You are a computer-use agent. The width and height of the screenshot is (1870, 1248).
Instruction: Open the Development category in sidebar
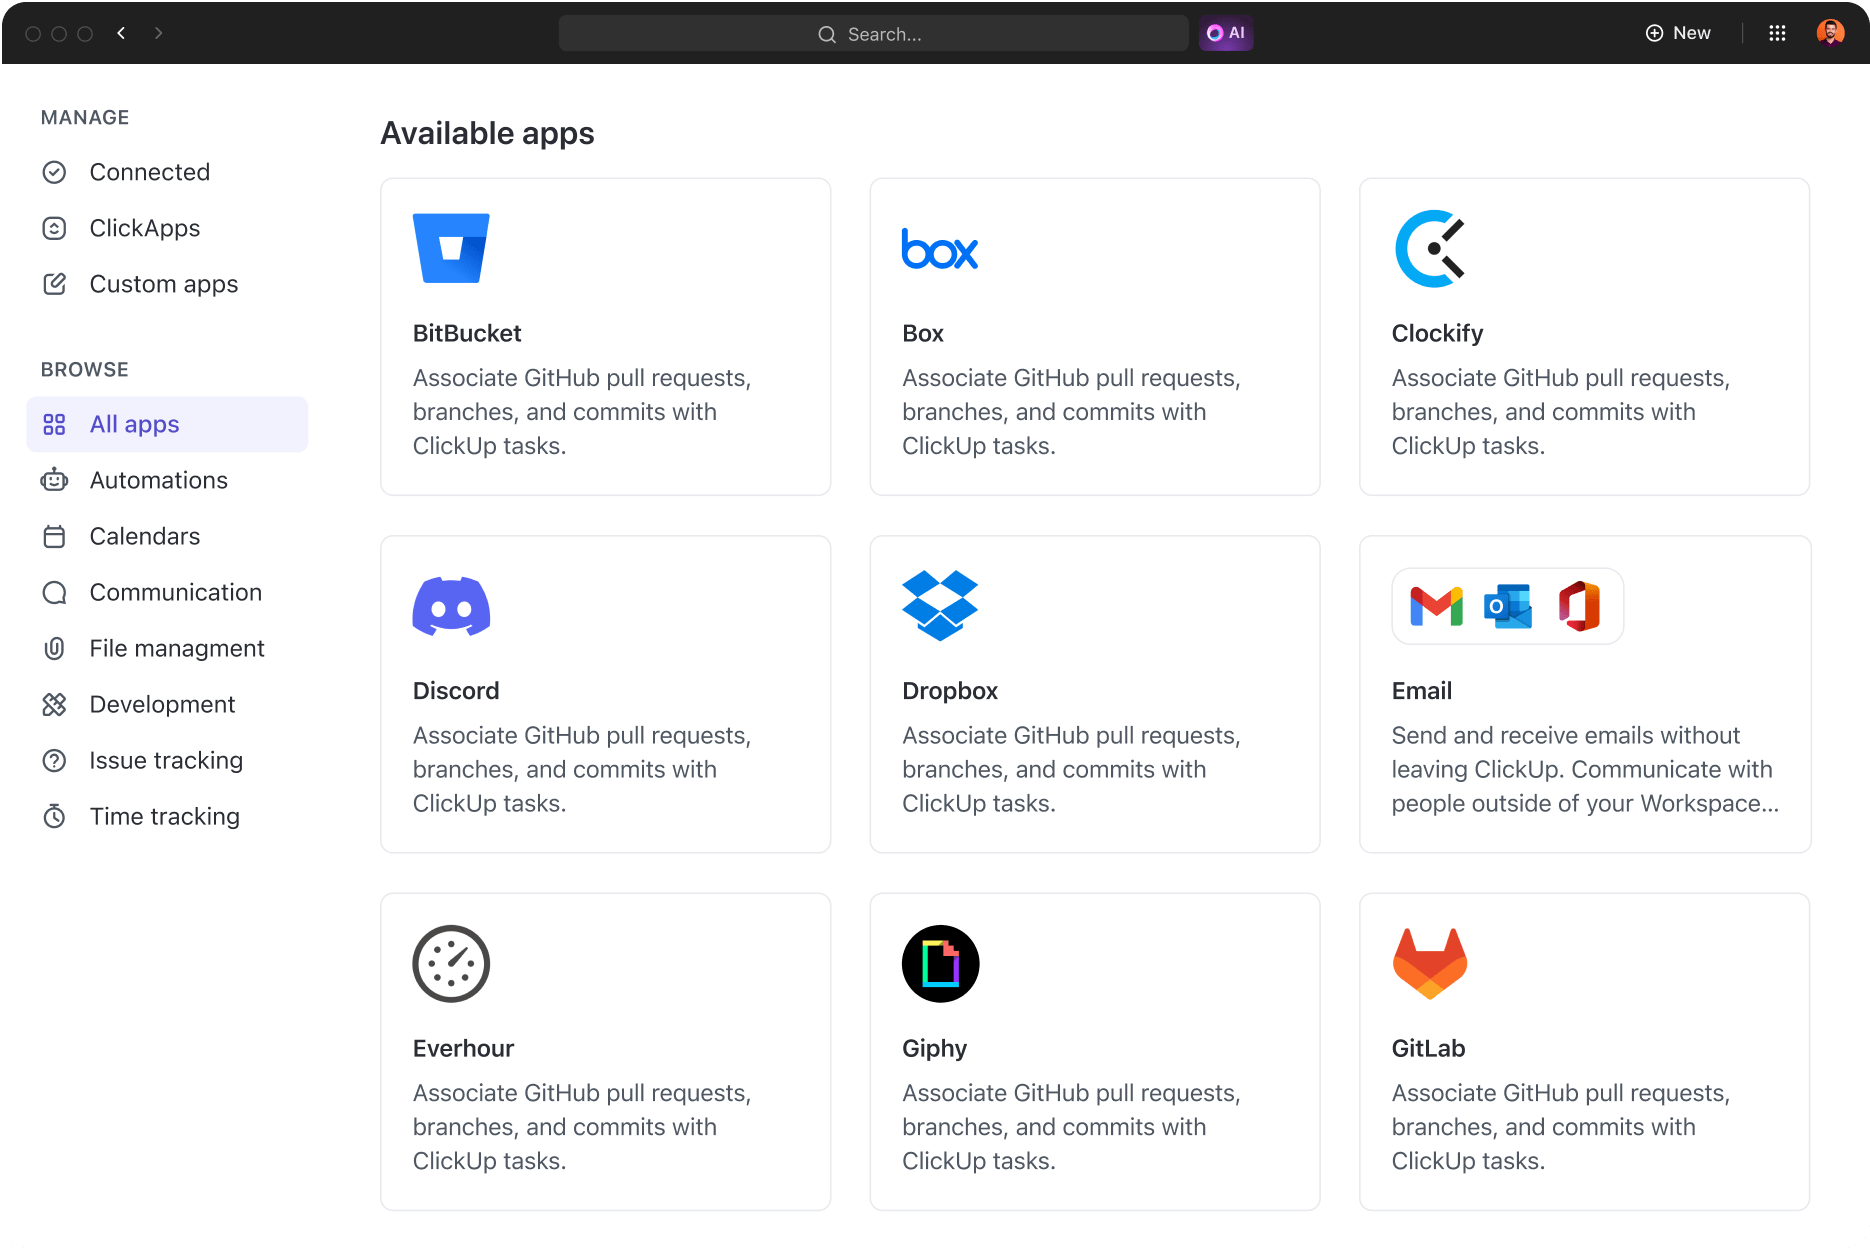tap(162, 704)
